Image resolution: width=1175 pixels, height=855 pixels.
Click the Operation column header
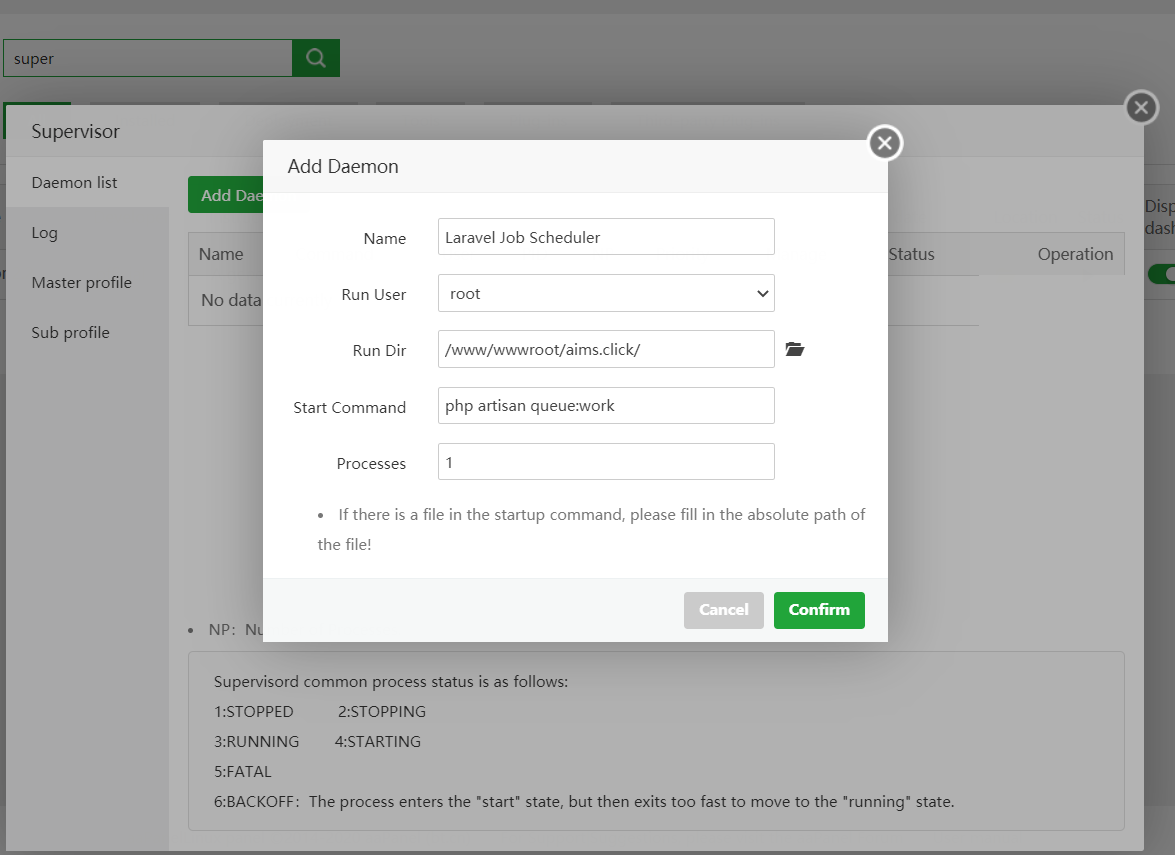[1075, 254]
